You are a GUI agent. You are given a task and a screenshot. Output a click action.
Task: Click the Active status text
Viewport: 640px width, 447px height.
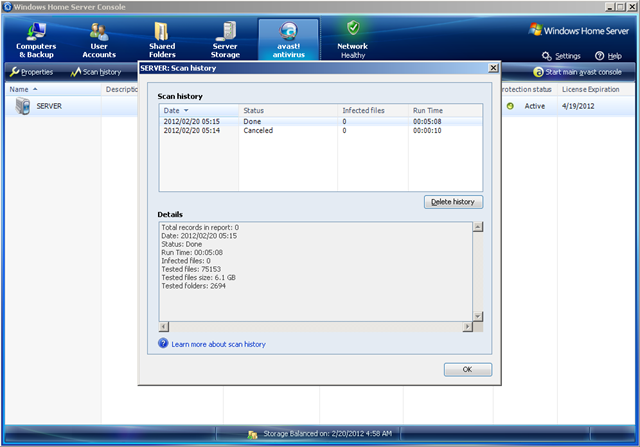[x=534, y=106]
